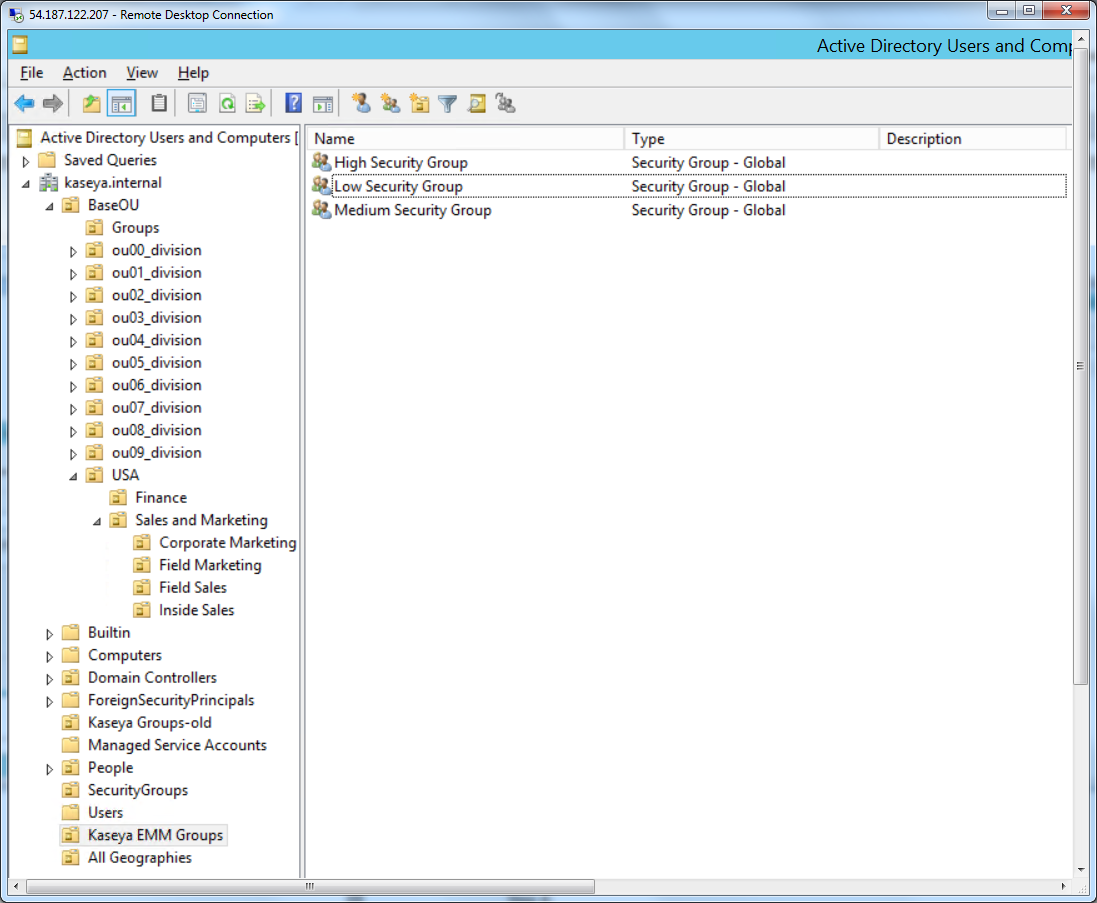This screenshot has width=1097, height=903.
Task: Sort list by the Type column header
Action: tap(750, 139)
